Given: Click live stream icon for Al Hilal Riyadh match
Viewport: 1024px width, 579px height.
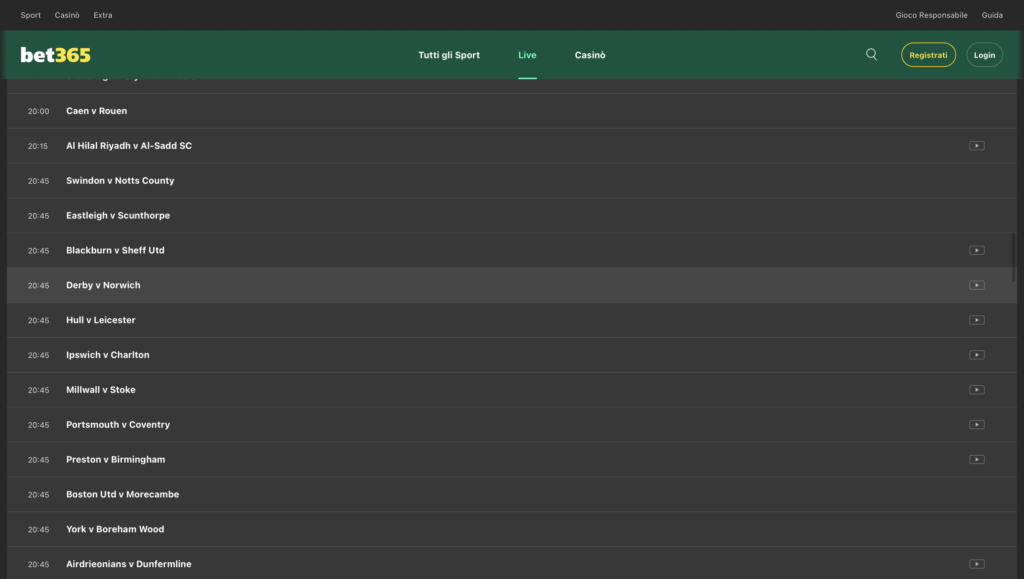Looking at the screenshot, I should [x=976, y=146].
